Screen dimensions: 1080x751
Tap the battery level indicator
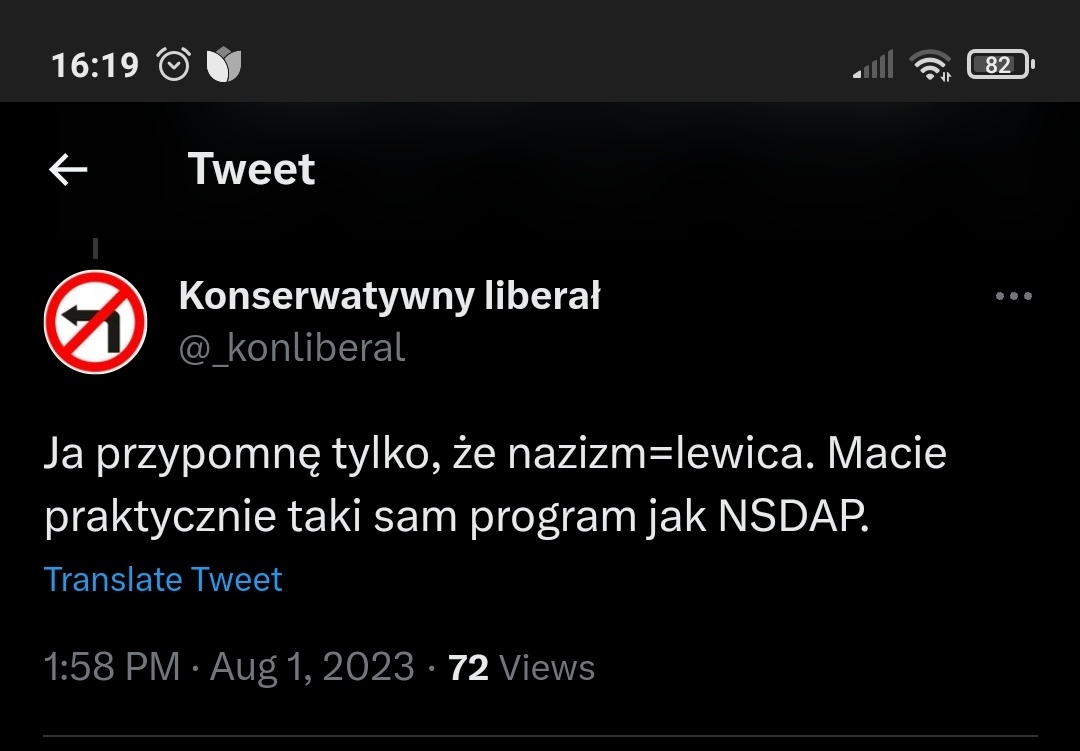(999, 66)
